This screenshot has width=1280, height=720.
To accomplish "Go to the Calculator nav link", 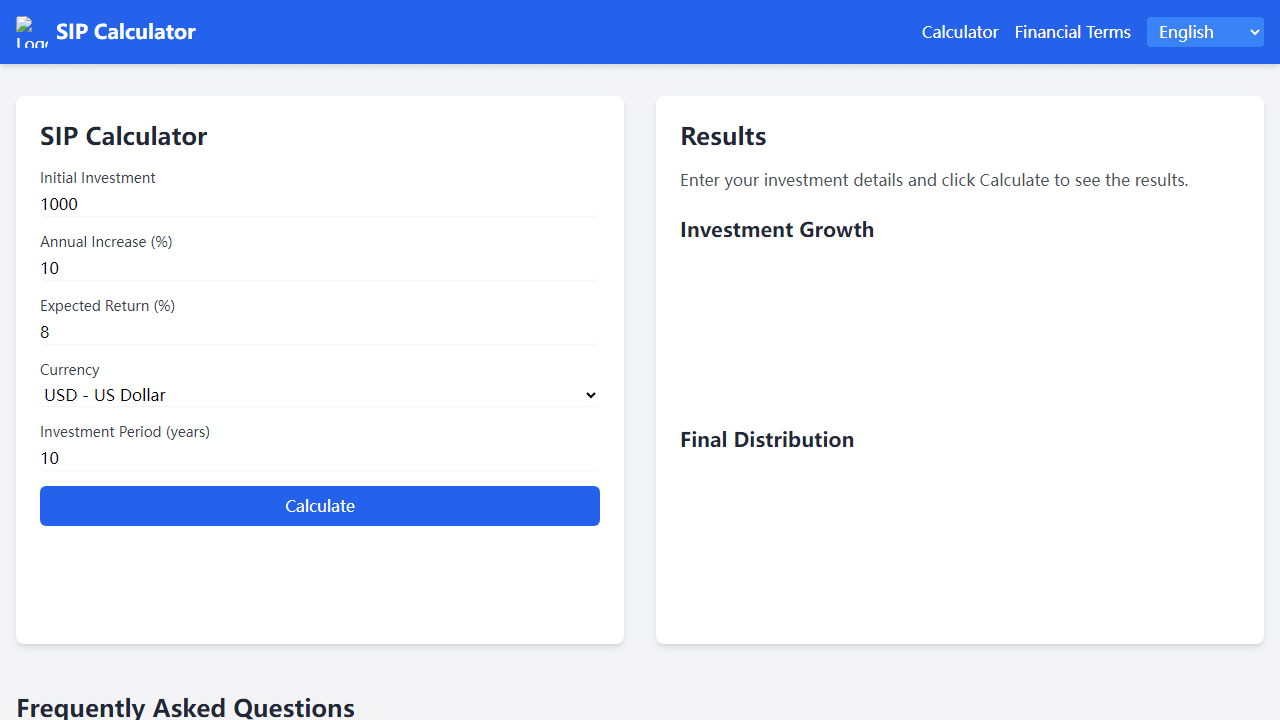I will coord(960,32).
